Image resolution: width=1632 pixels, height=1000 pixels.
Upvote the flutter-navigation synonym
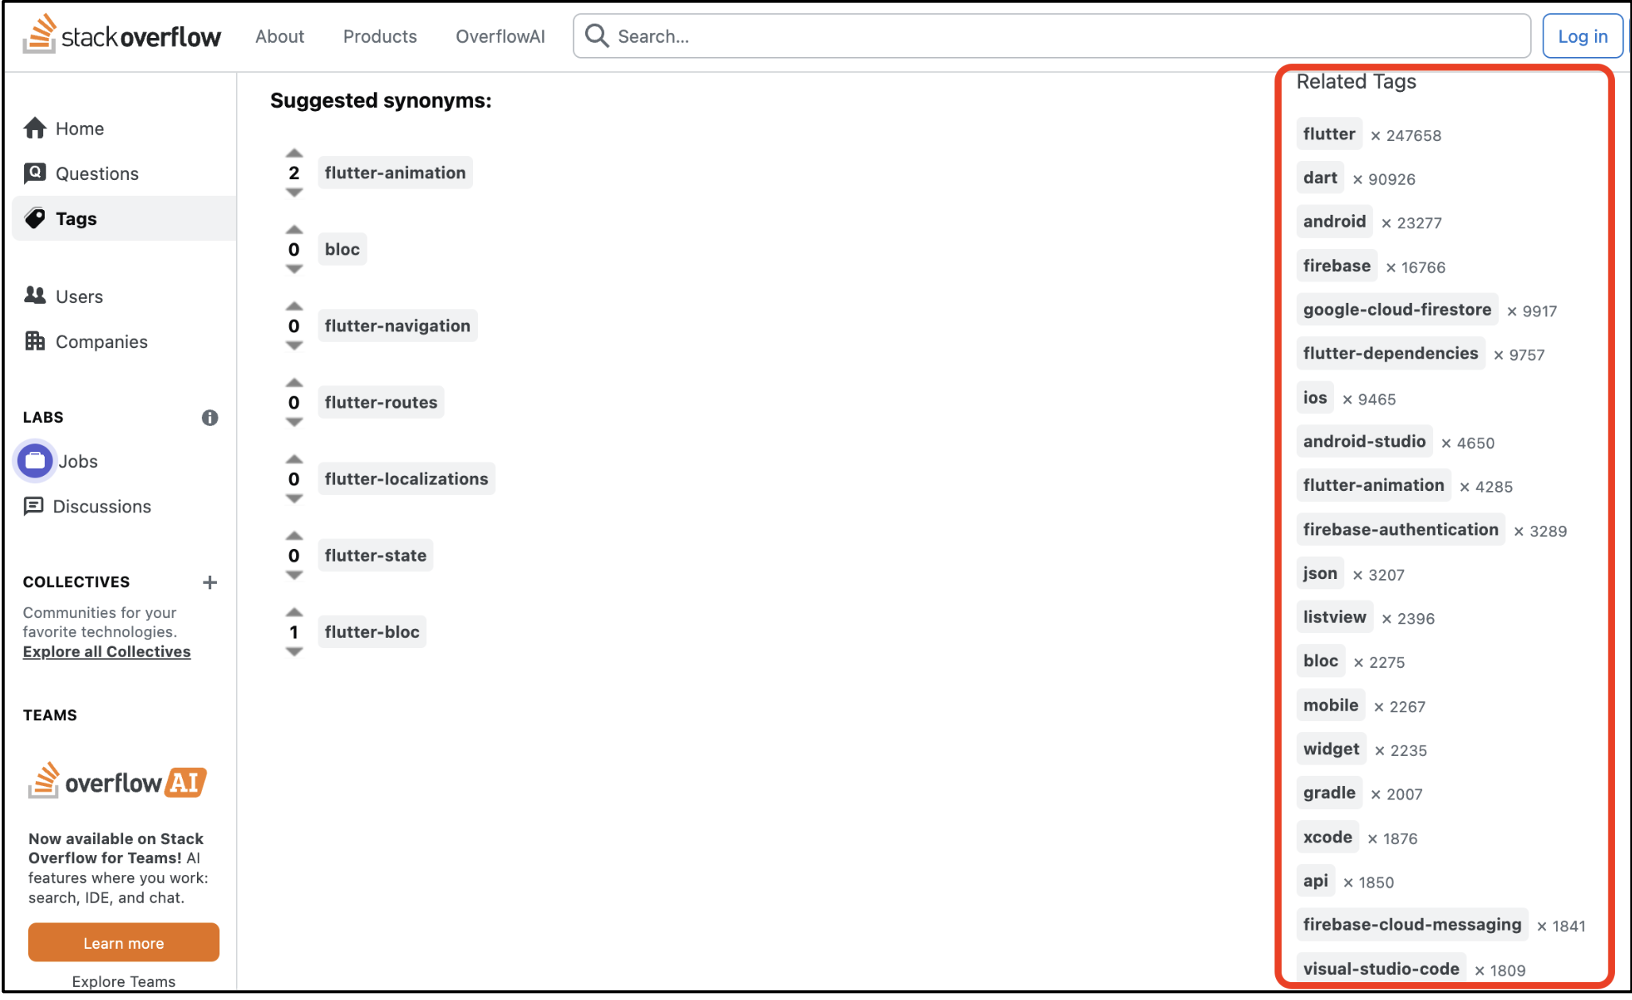[x=294, y=306]
